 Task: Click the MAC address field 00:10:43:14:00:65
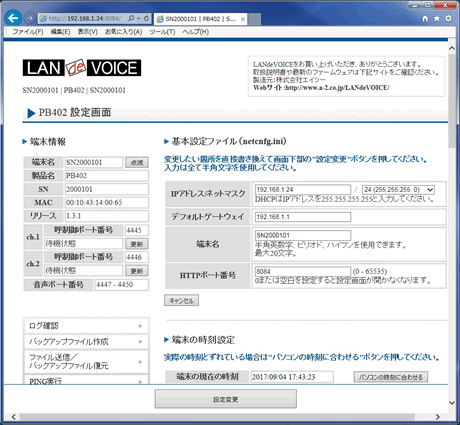[107, 202]
